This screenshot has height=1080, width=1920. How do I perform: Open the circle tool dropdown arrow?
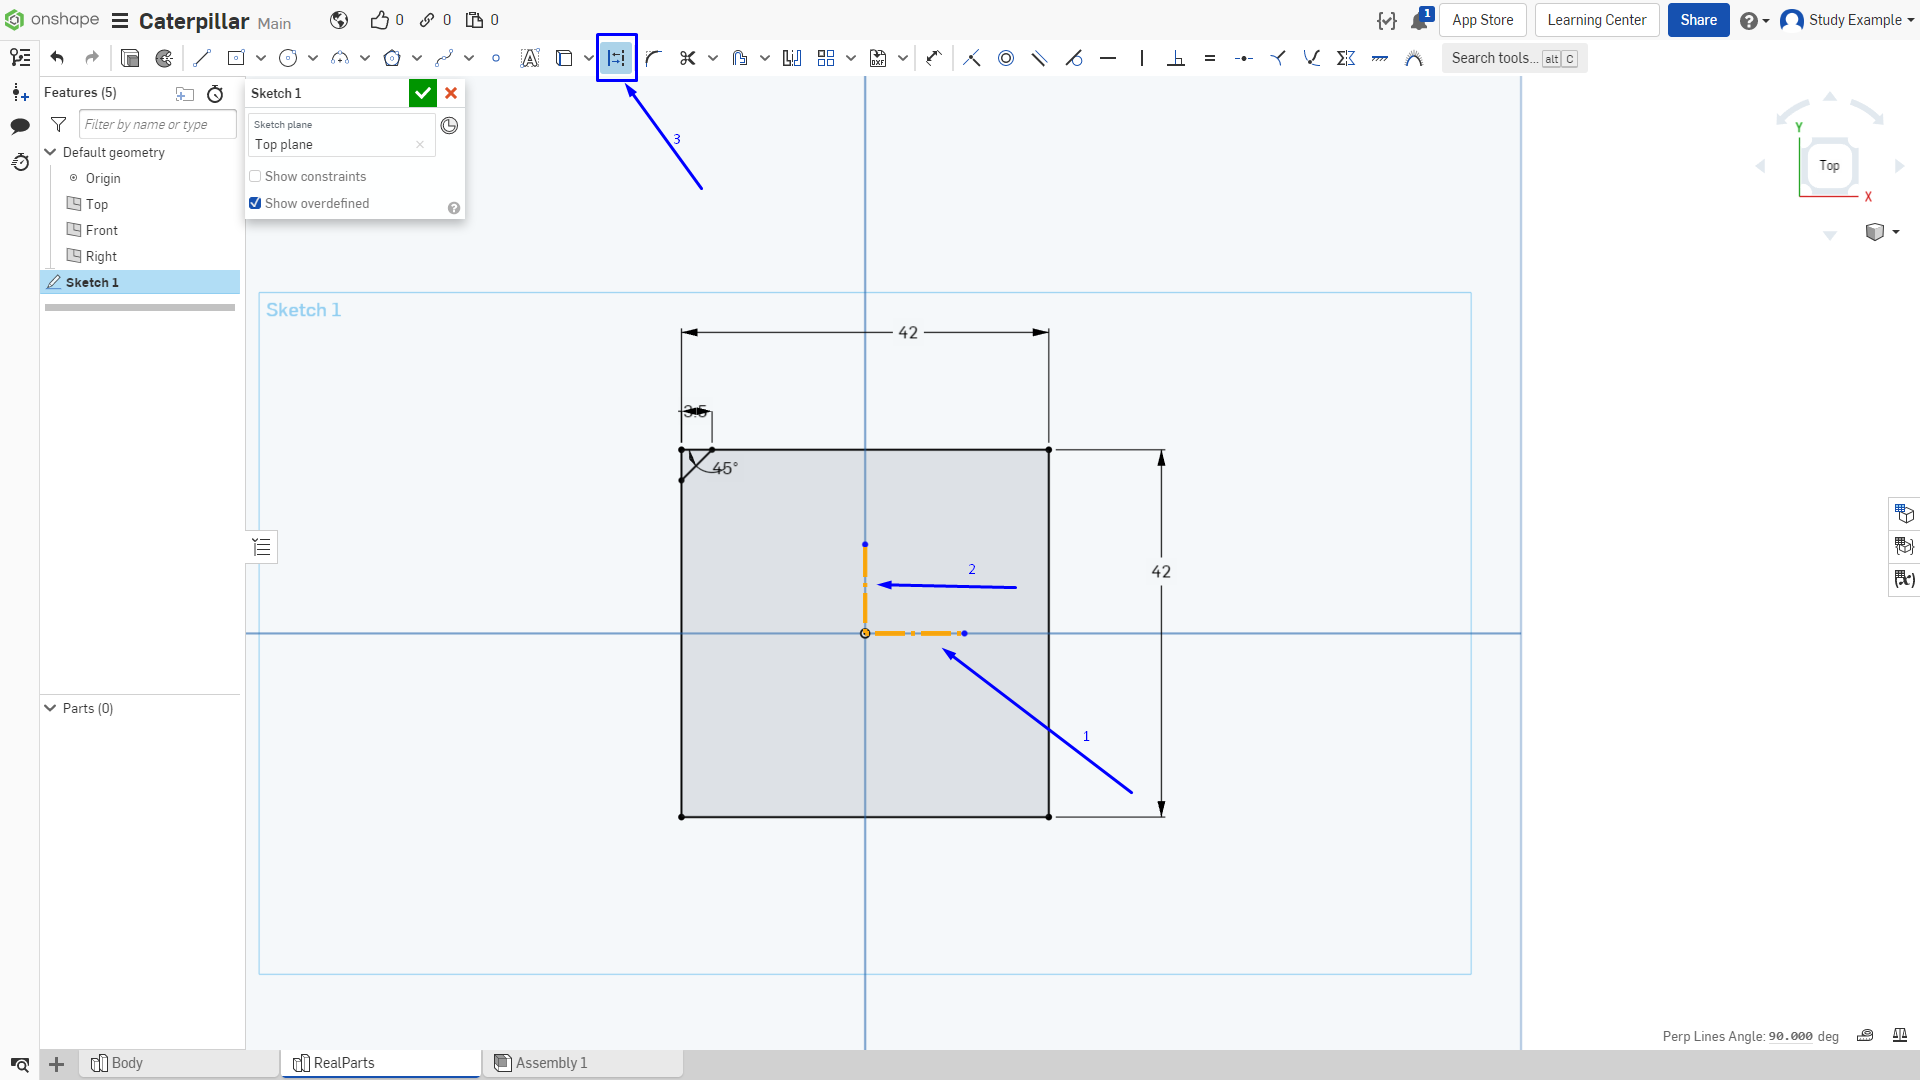(313, 58)
